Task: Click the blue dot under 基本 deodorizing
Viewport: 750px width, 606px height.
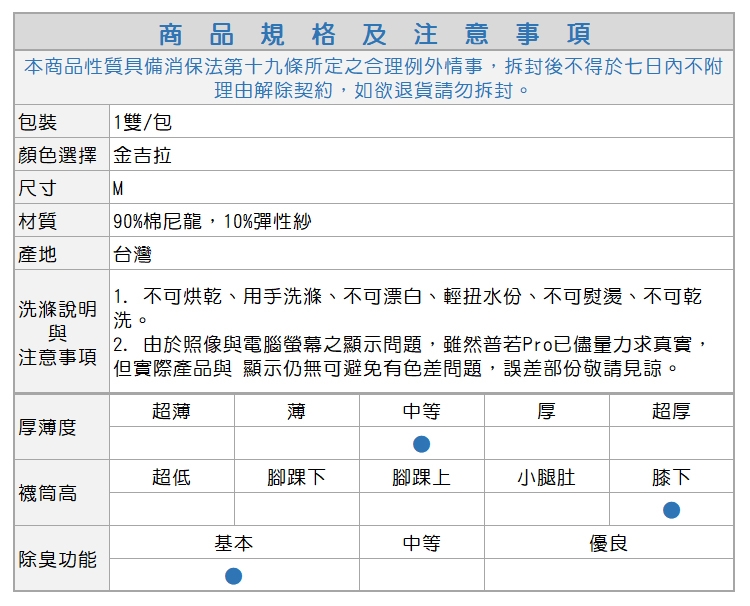Action: tap(233, 575)
